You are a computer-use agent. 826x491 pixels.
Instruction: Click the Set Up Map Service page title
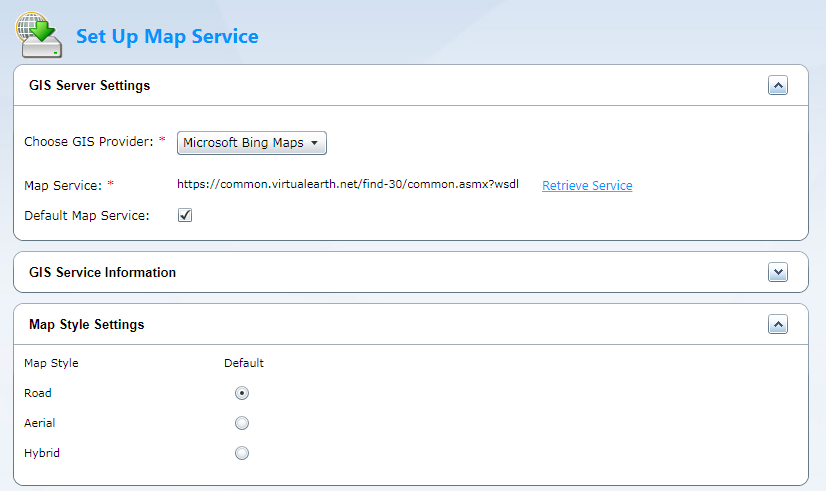tap(167, 37)
